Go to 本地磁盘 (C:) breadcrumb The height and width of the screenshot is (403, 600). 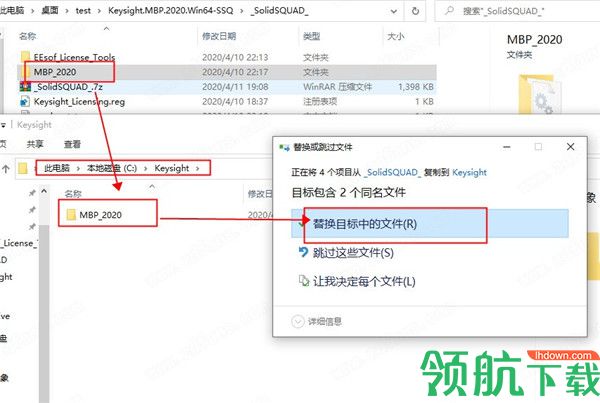click(x=112, y=168)
